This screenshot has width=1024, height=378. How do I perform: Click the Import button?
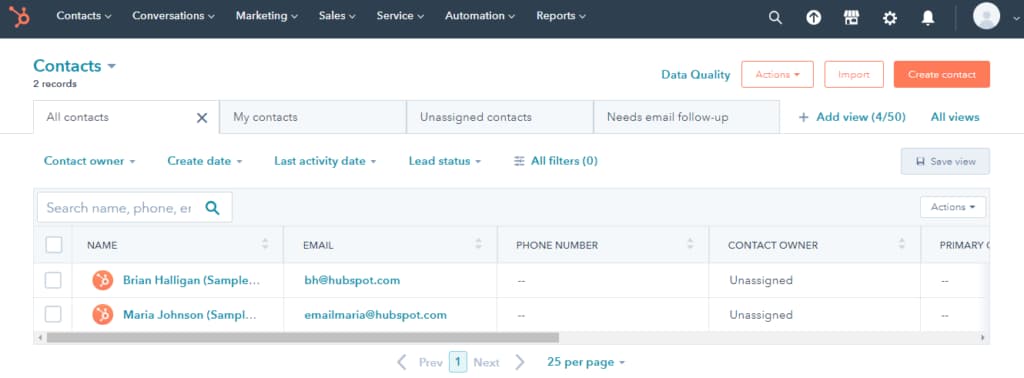coord(854,74)
